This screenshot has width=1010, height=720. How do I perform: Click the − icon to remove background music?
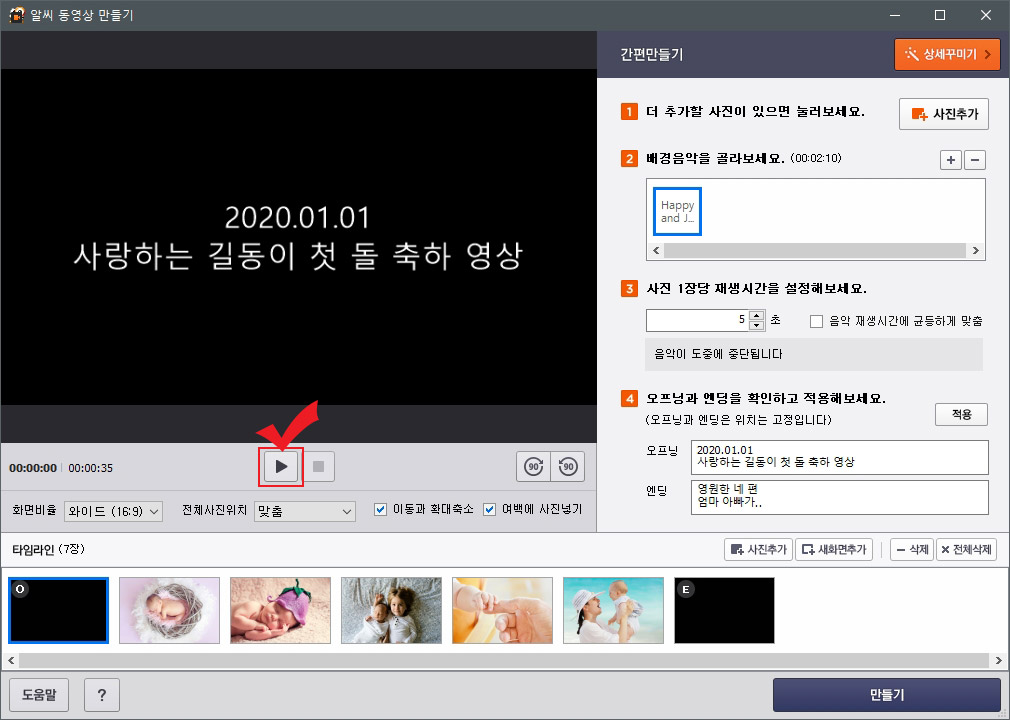click(975, 160)
